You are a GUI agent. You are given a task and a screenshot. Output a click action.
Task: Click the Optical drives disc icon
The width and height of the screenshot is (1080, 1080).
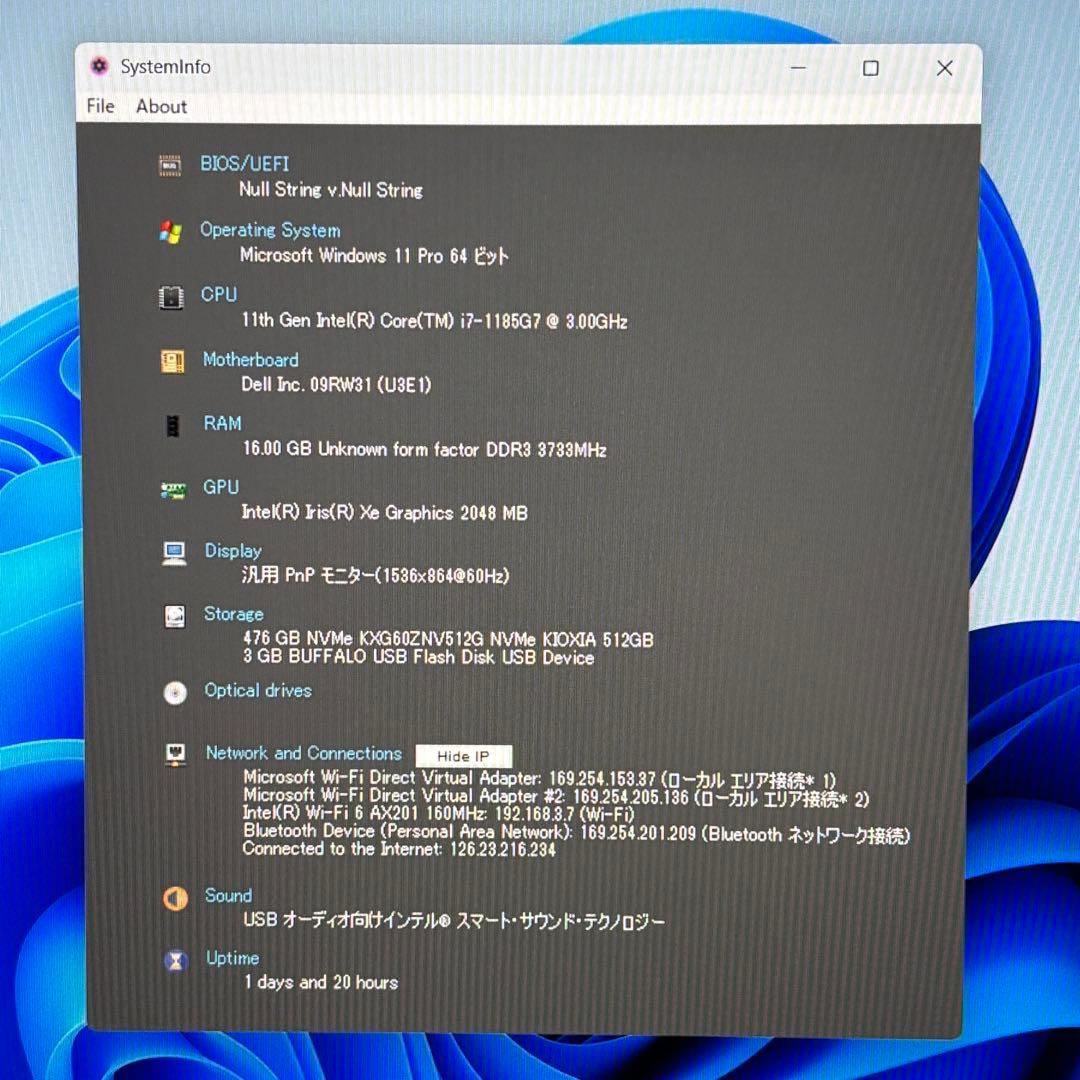pos(176,692)
